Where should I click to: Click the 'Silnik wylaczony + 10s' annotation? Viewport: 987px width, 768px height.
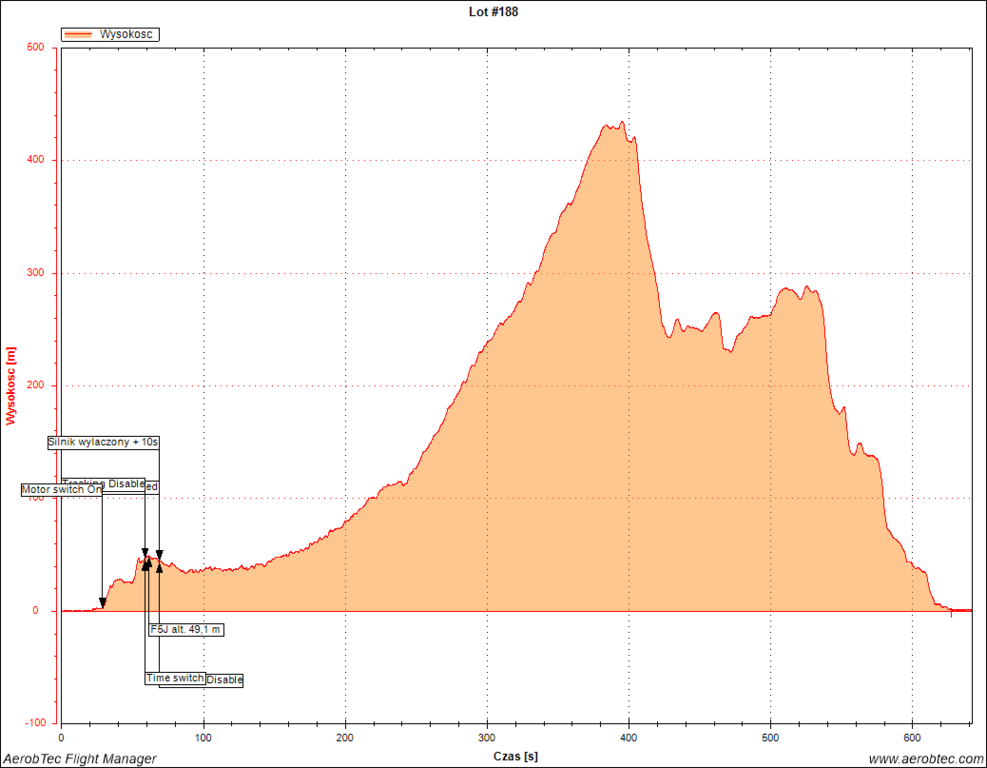click(x=104, y=442)
